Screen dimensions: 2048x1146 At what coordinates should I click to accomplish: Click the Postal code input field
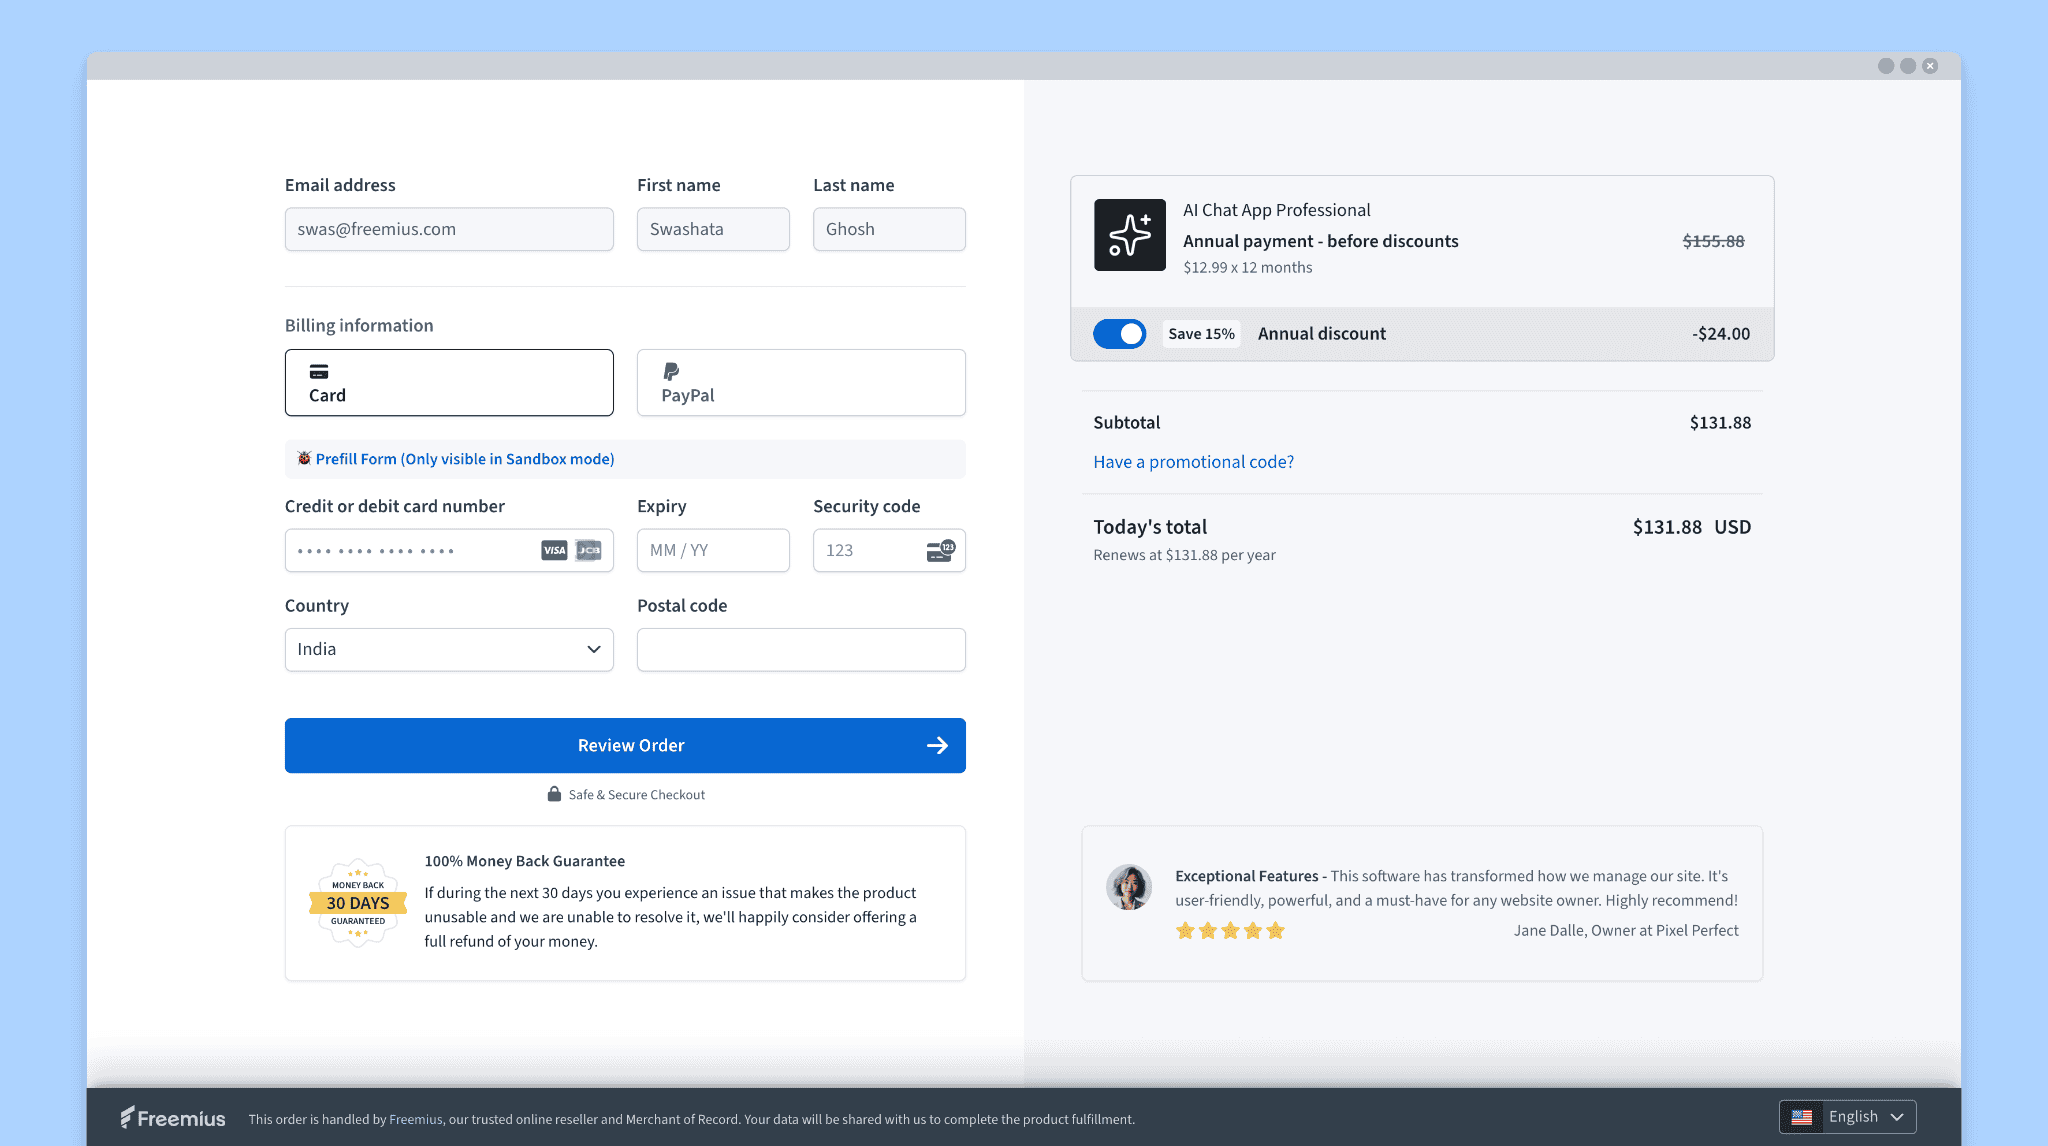801,650
